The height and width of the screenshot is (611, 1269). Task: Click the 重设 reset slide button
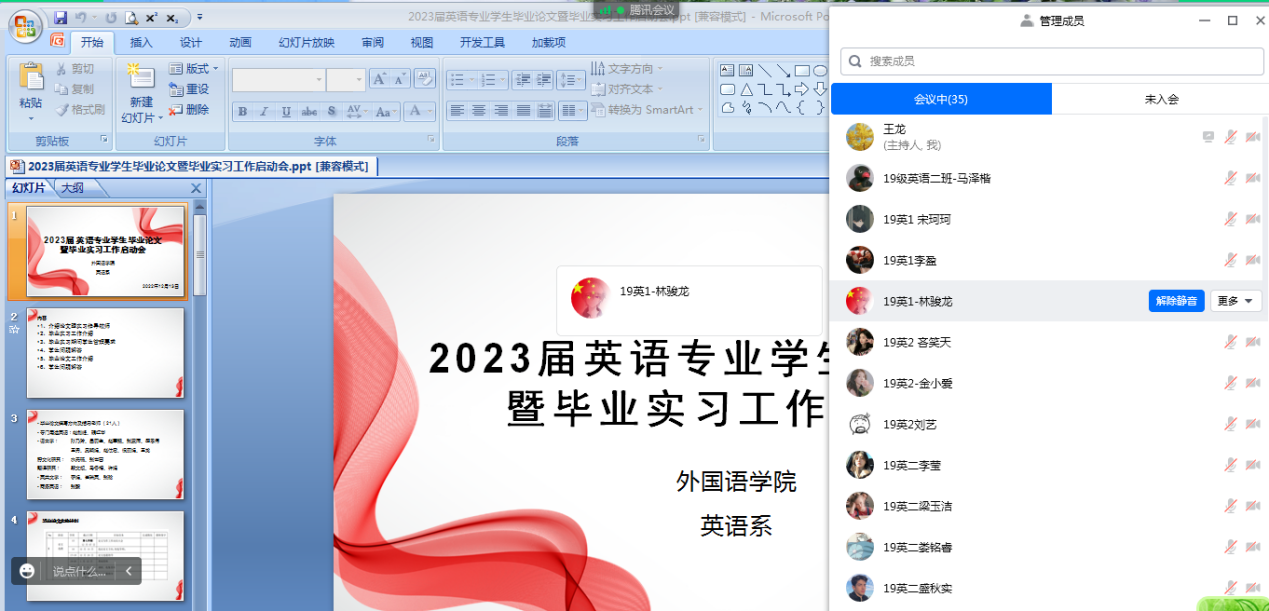(x=190, y=89)
